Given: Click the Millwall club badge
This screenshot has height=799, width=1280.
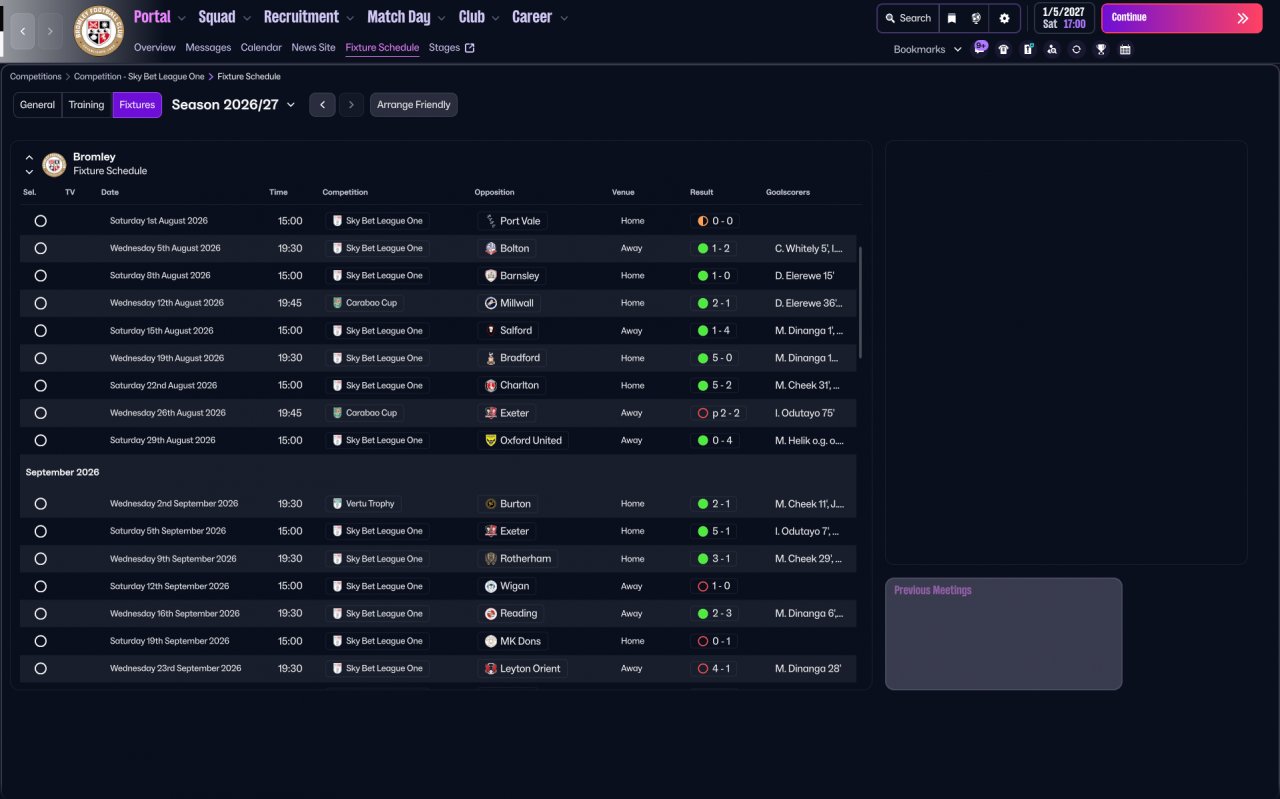Looking at the screenshot, I should tap(490, 303).
